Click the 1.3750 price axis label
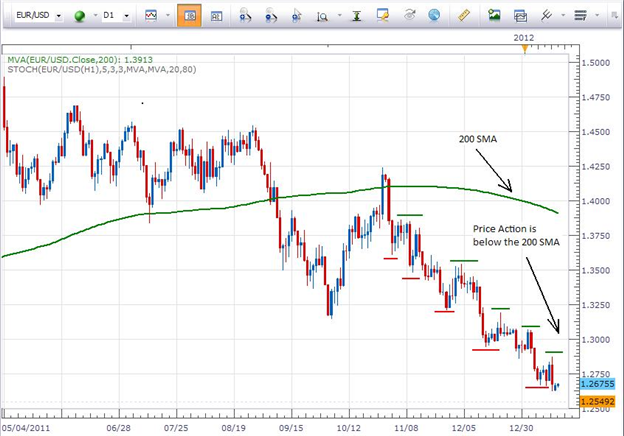 596,236
